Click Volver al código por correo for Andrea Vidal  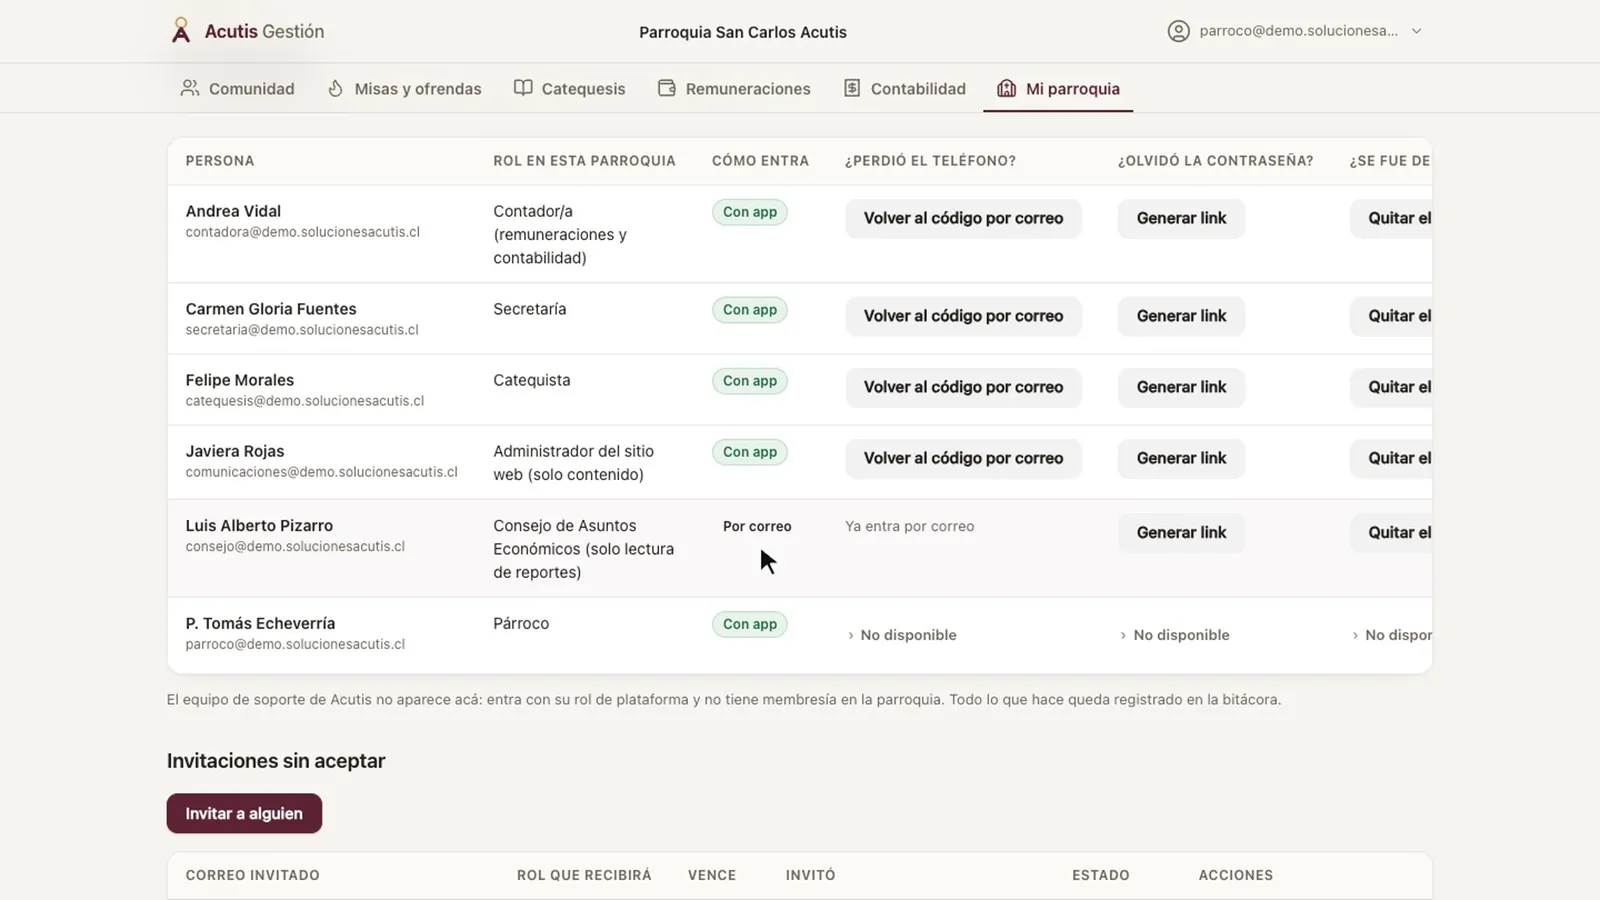pyautogui.click(x=963, y=218)
